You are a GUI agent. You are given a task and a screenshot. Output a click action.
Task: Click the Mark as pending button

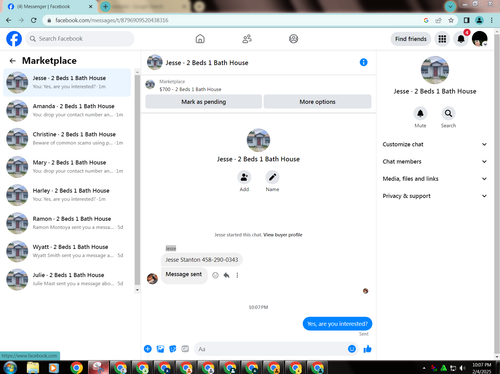(203, 102)
